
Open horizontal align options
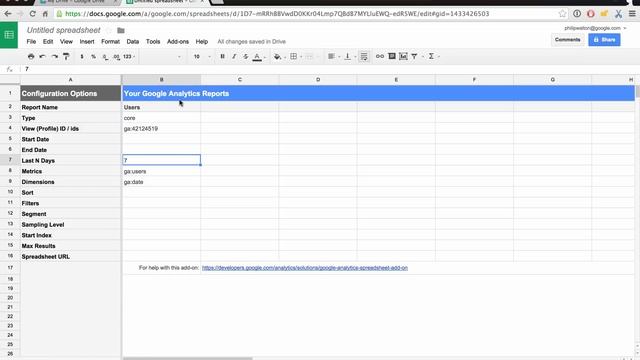(333, 56)
